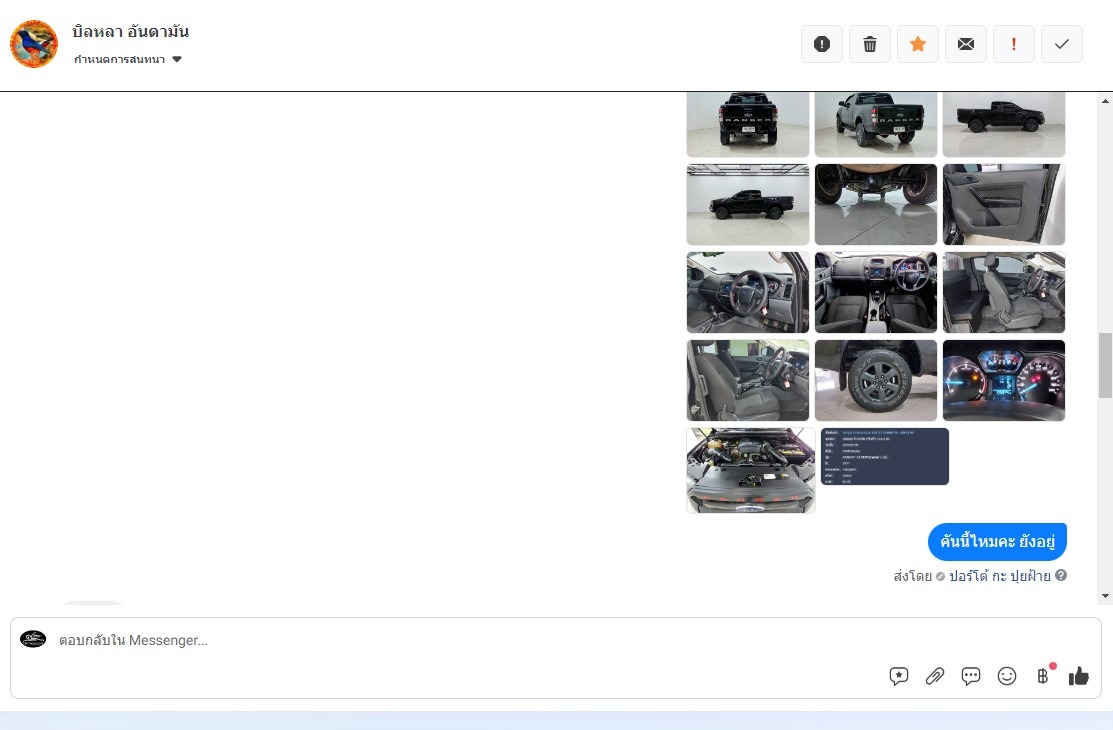The width and height of the screenshot is (1113, 730).
Task: Star this conversation as follow-up
Action: (918, 44)
